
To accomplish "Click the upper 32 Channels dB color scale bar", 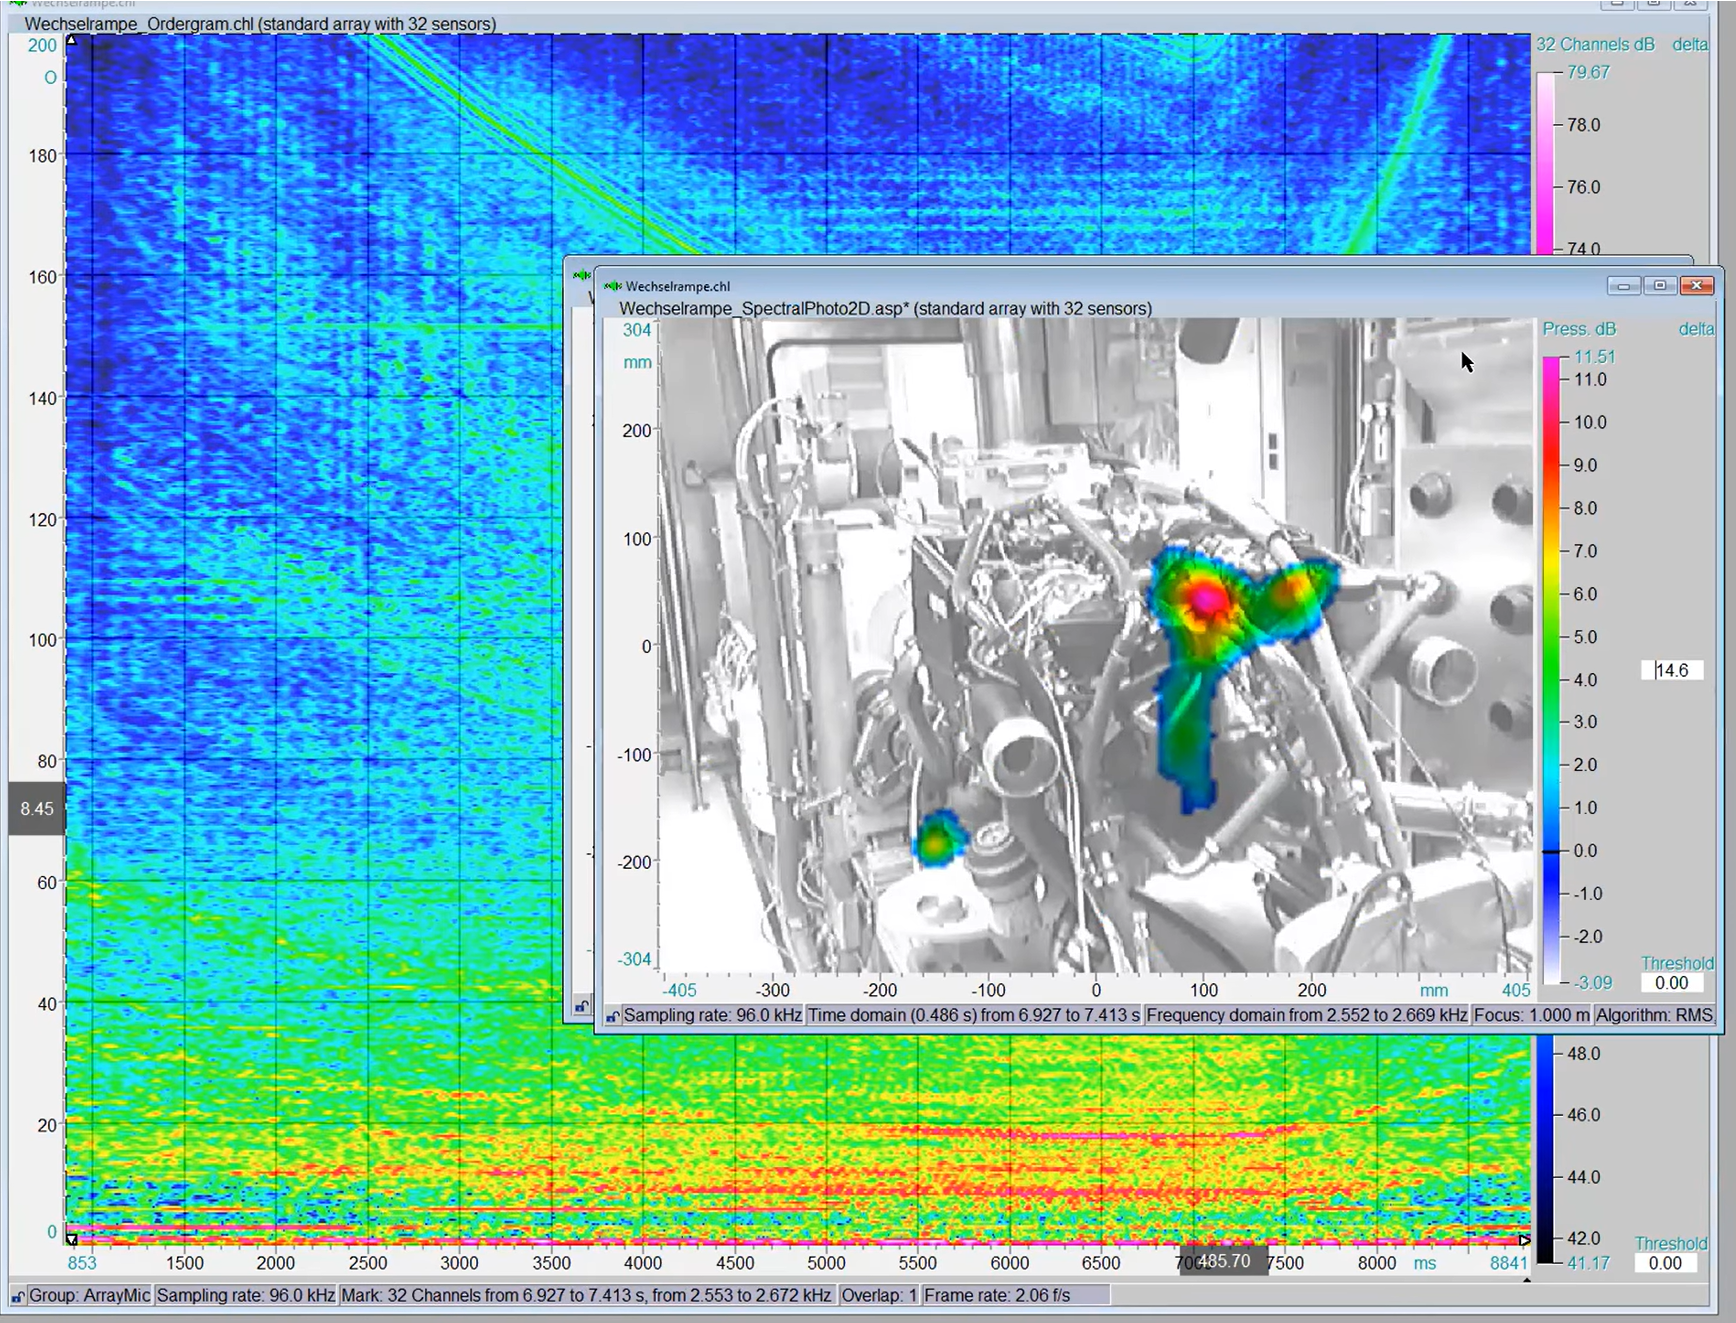I will pyautogui.click(x=1546, y=162).
